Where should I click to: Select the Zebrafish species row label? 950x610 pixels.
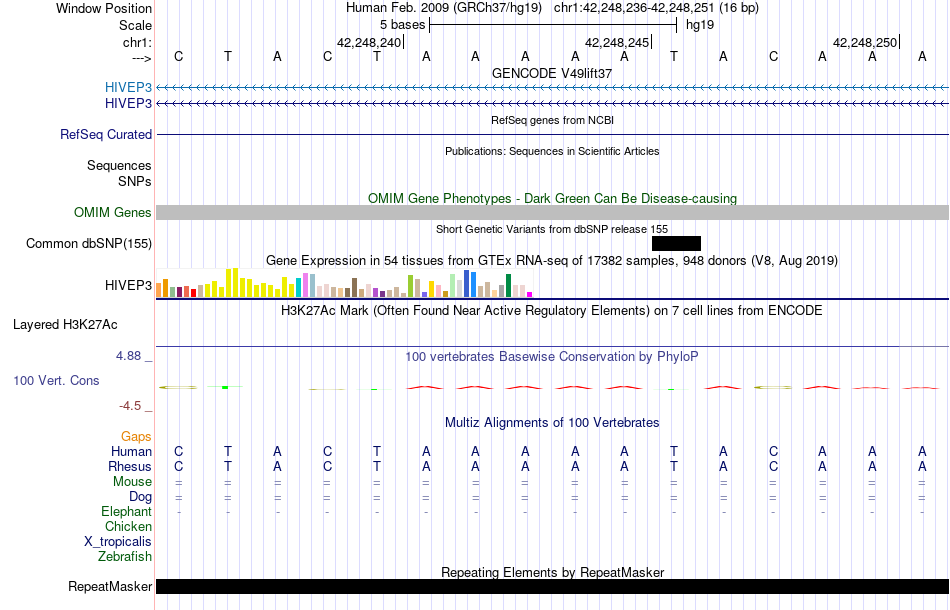(125, 556)
